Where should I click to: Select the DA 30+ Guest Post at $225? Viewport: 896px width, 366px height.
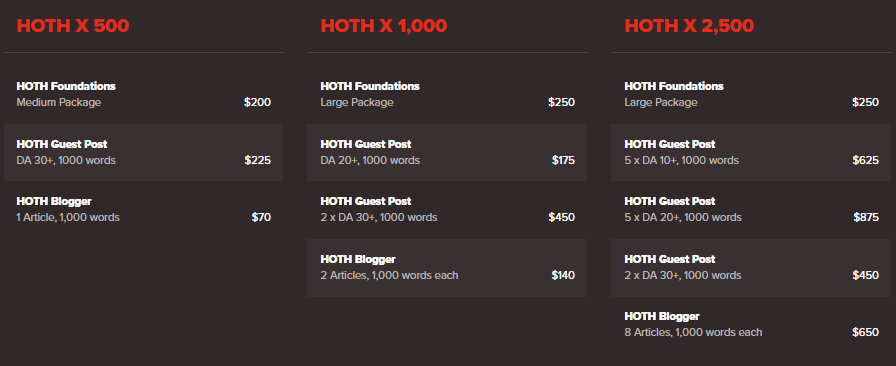pyautogui.click(x=143, y=152)
